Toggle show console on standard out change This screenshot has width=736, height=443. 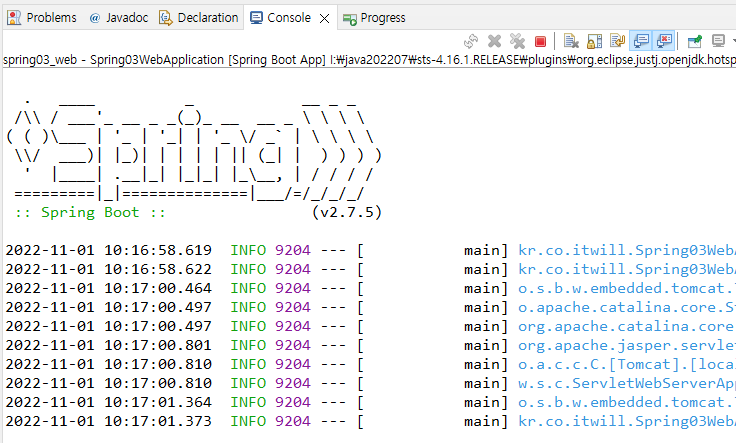pyautogui.click(x=641, y=41)
